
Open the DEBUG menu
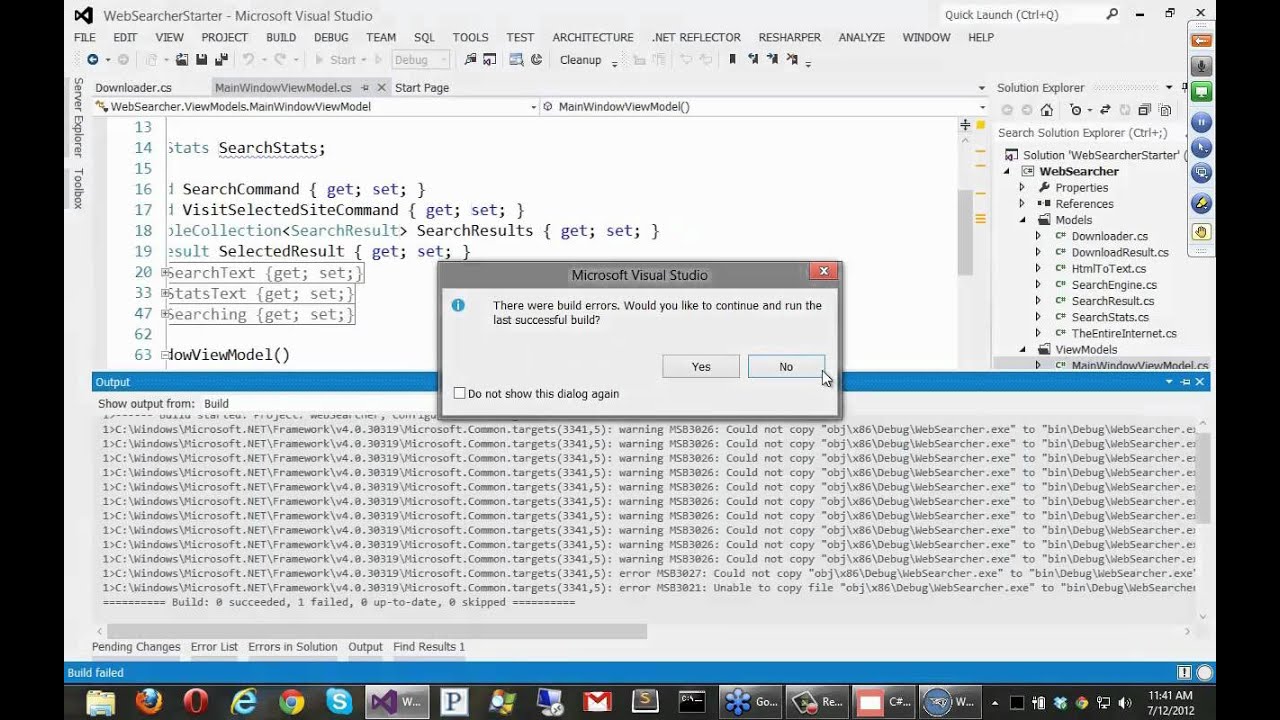coord(331,37)
